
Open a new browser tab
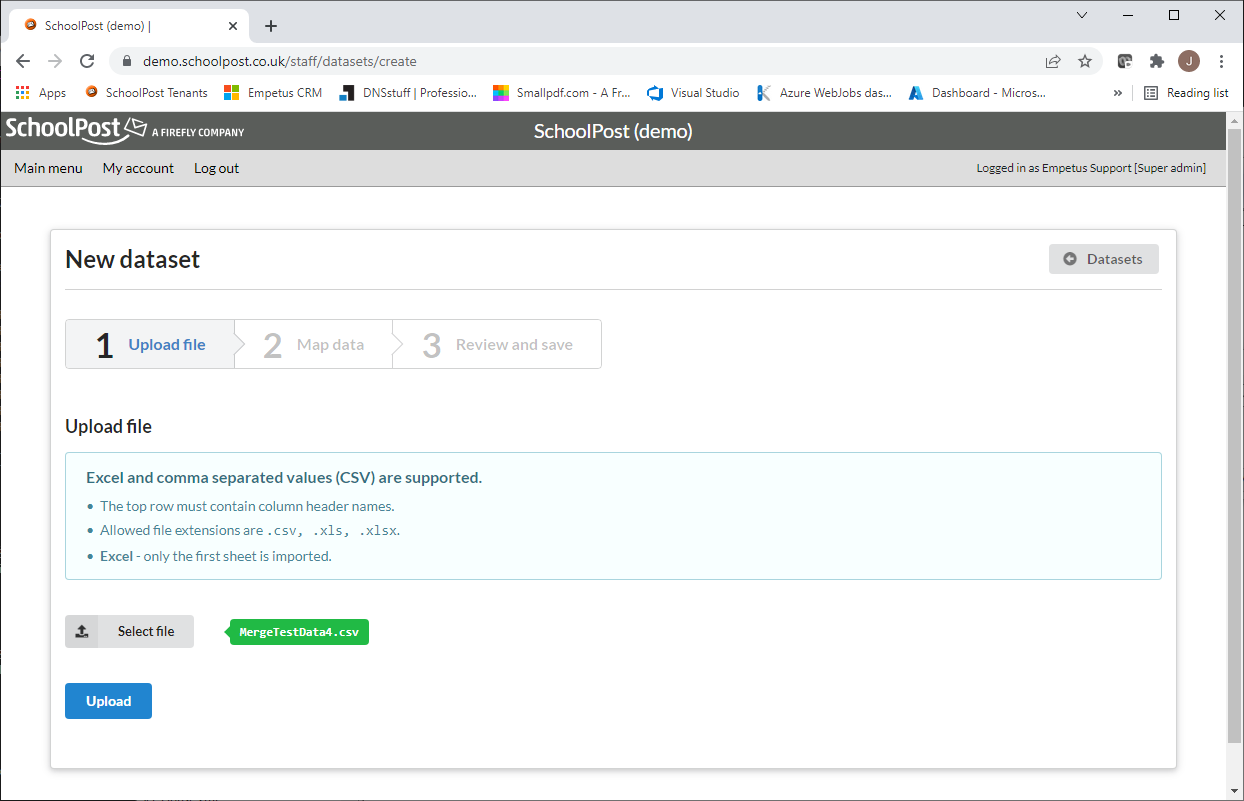pyautogui.click(x=271, y=26)
